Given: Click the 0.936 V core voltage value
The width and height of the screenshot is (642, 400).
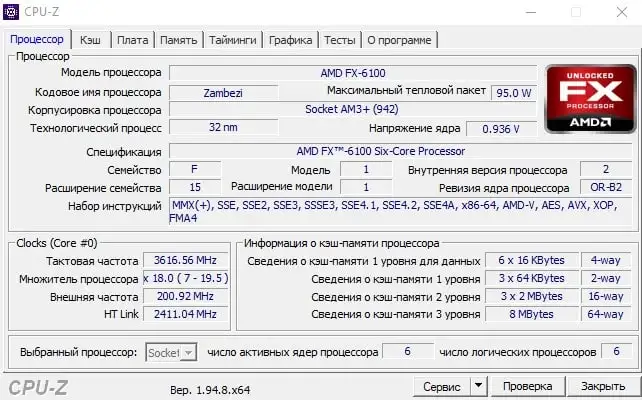Looking at the screenshot, I should [501, 129].
